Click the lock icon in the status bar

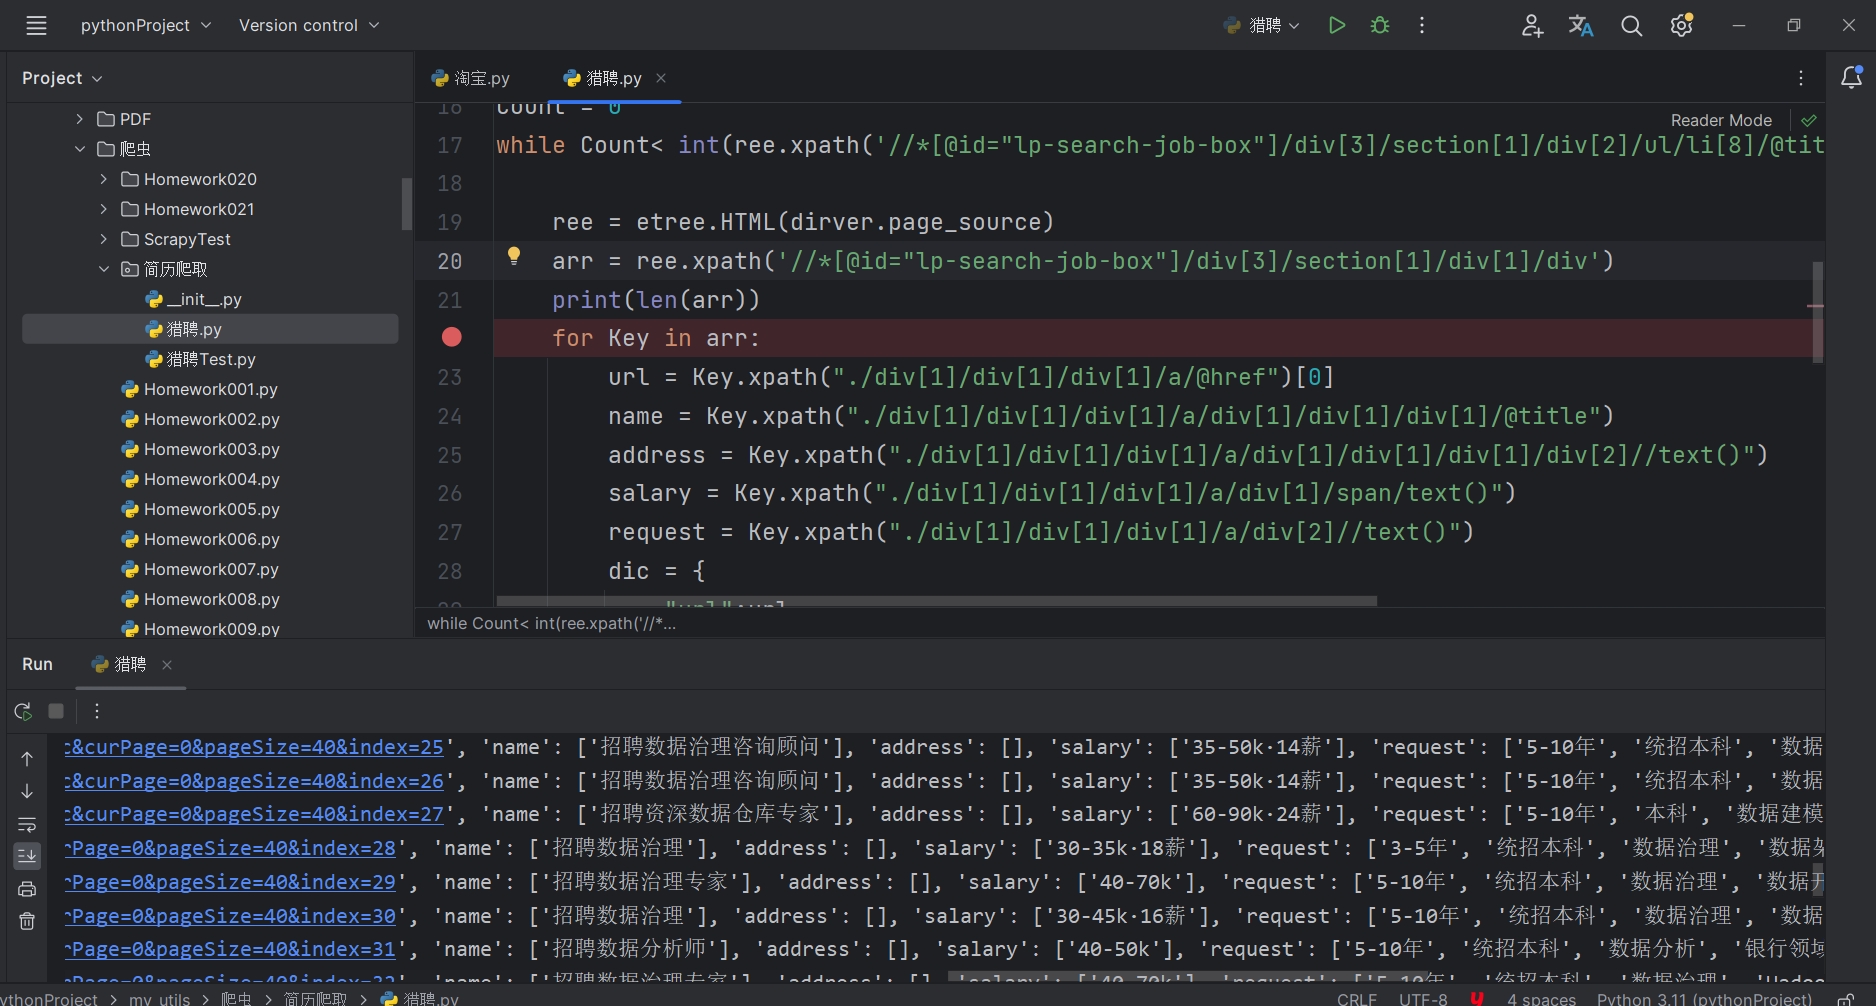point(1846,999)
